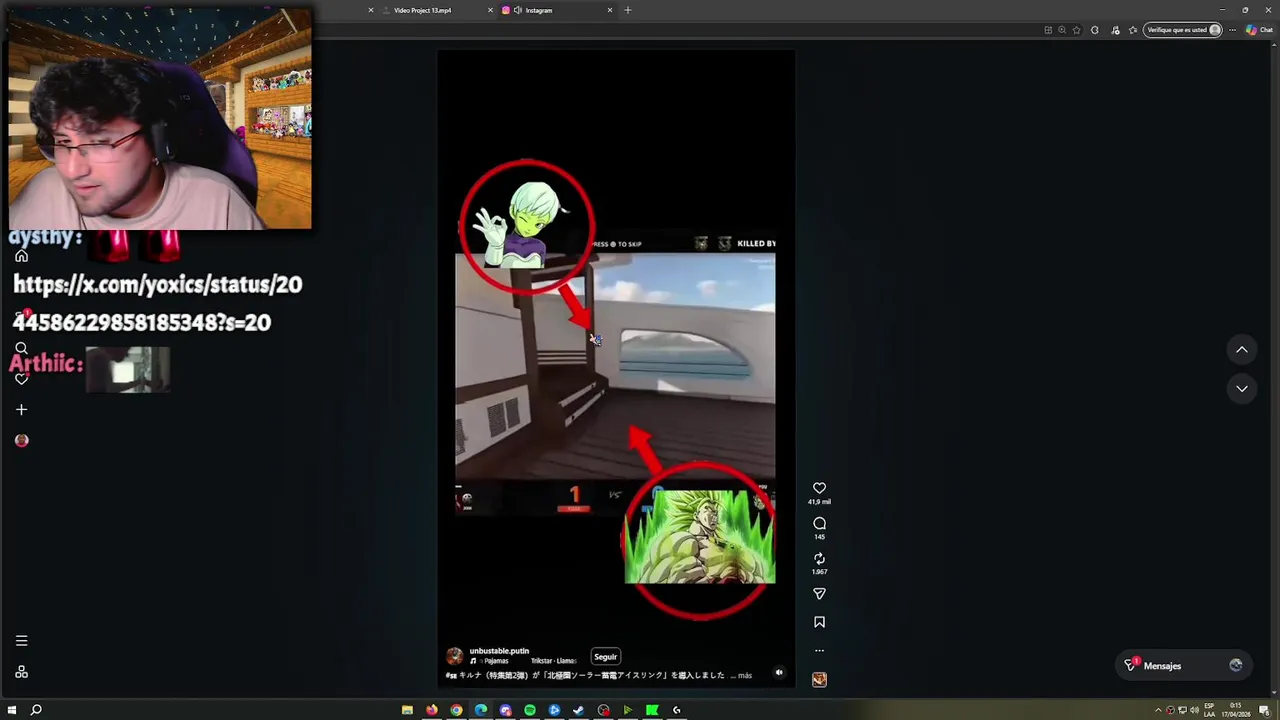This screenshot has height=720, width=1280.
Task: Open the green Kick app in the taskbar
Action: [x=652, y=710]
